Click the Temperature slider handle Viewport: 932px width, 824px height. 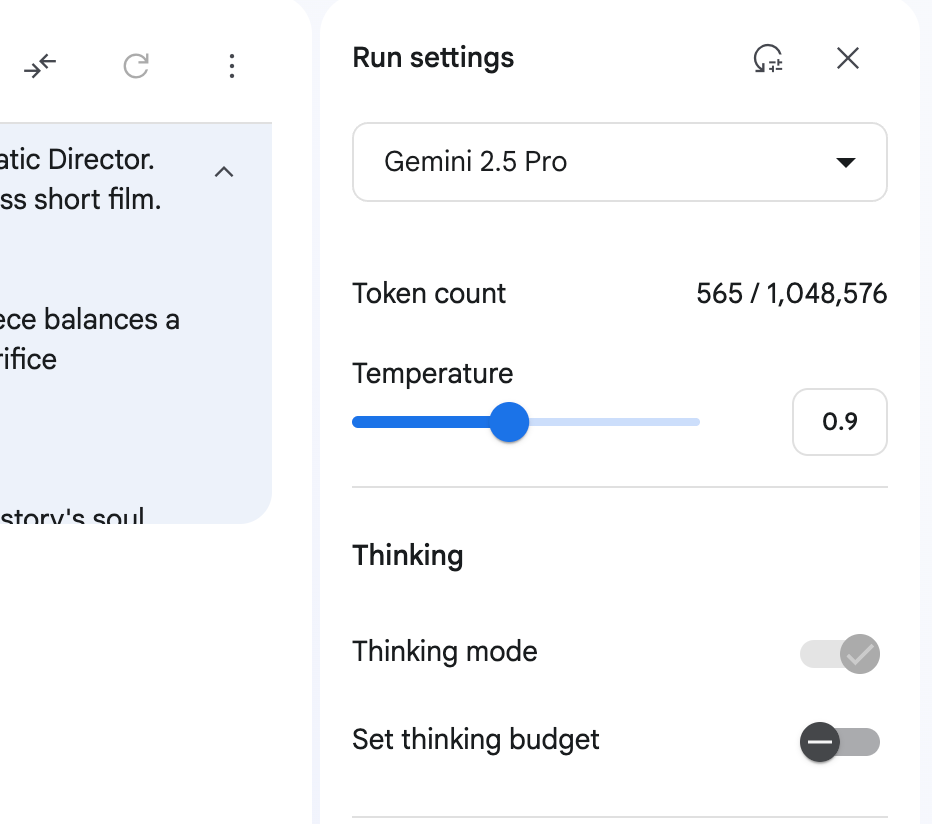pos(509,422)
